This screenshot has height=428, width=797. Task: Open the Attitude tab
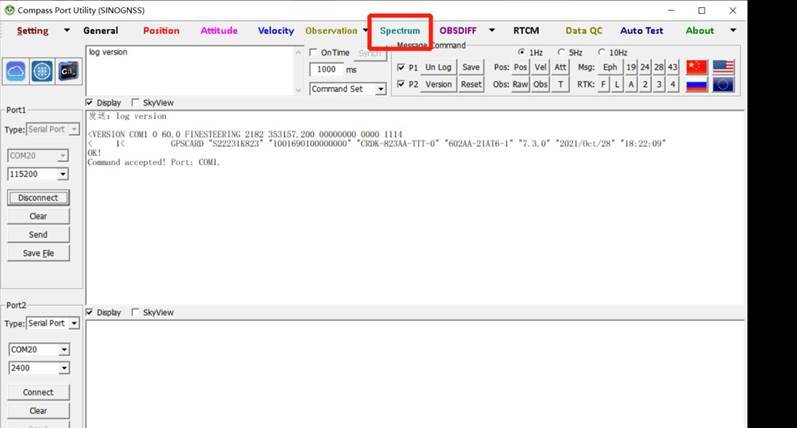[219, 30]
